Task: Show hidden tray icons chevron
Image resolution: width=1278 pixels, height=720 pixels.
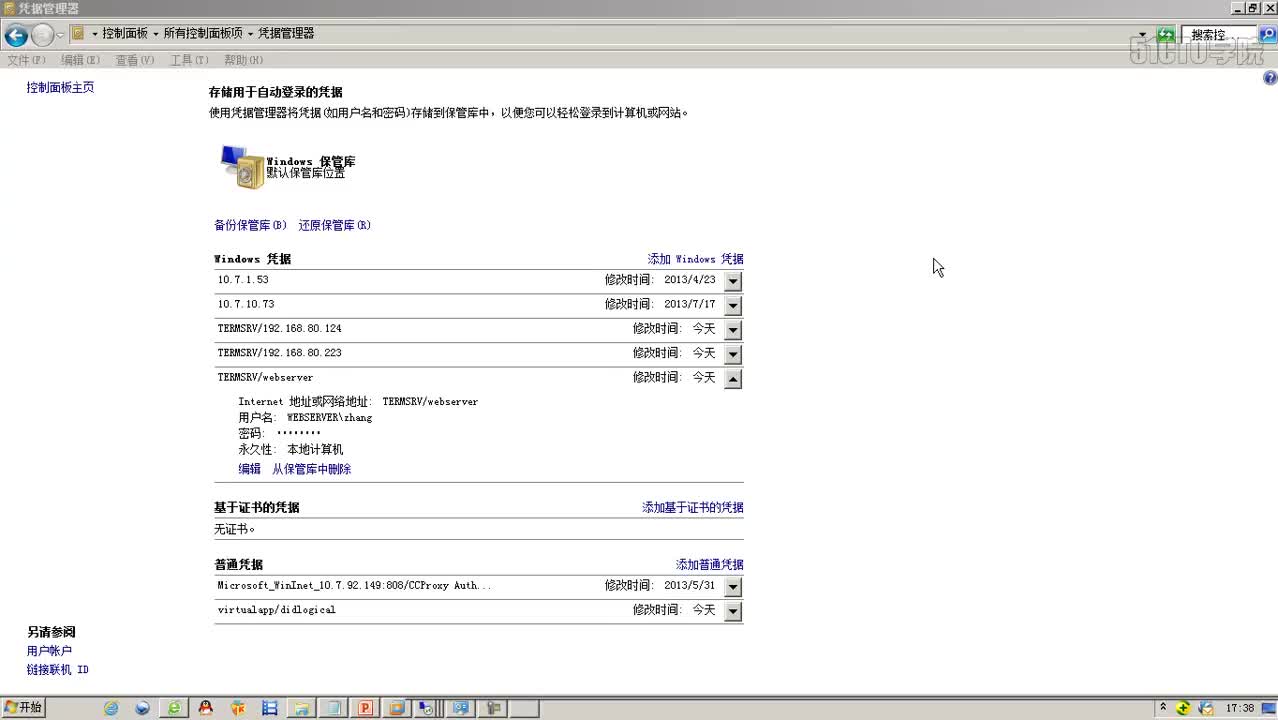Action: pyautogui.click(x=1163, y=708)
